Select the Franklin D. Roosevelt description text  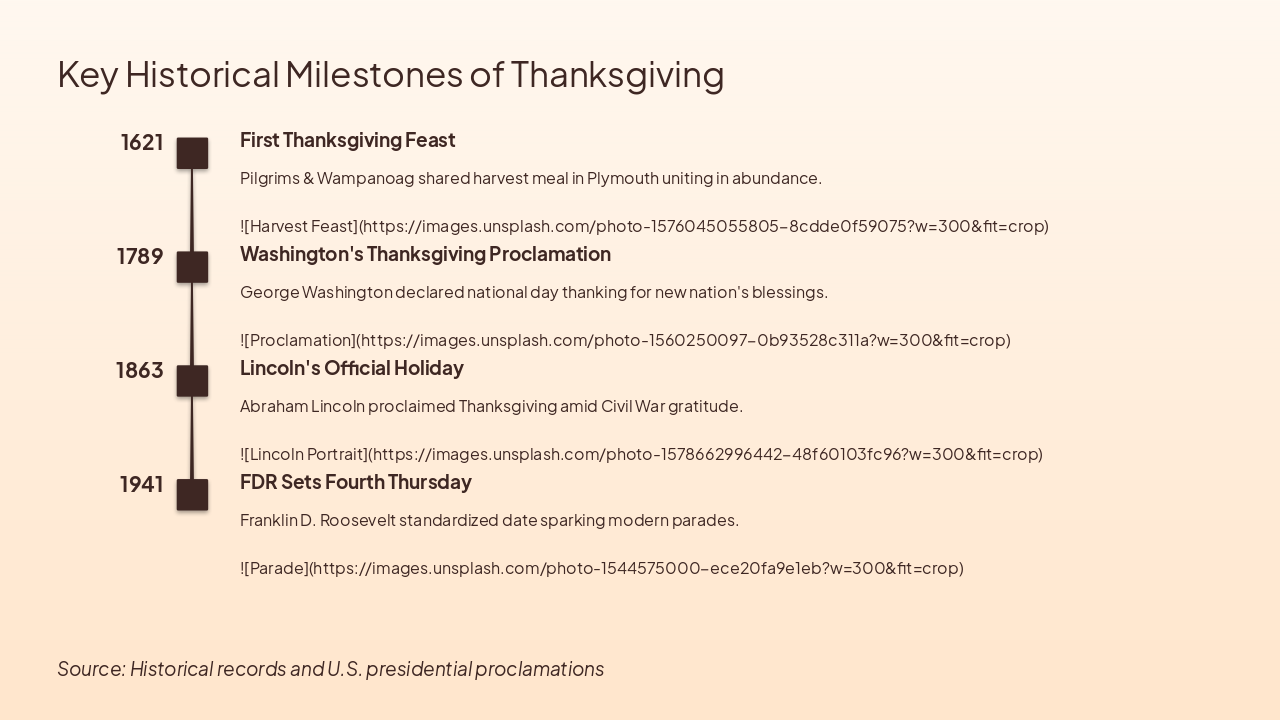click(489, 520)
